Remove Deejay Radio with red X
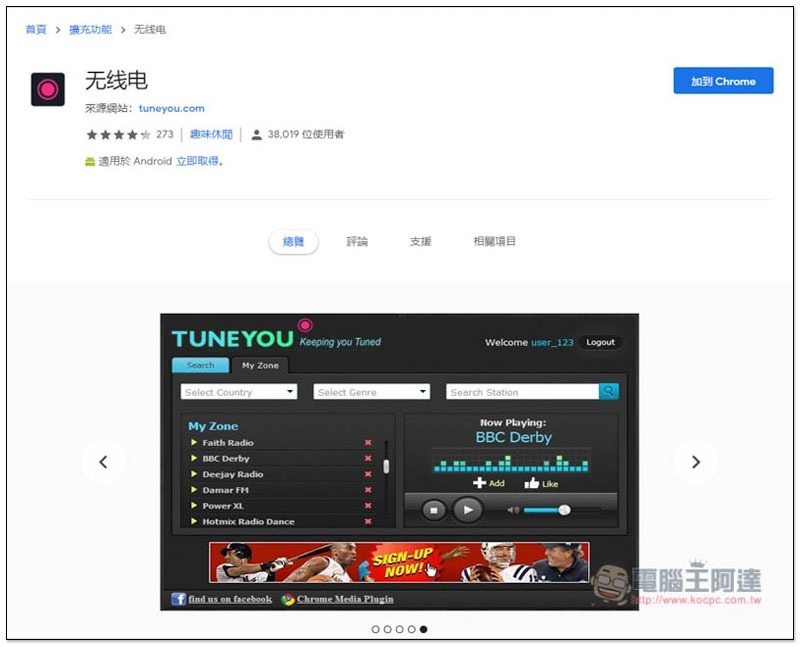 pyautogui.click(x=368, y=474)
